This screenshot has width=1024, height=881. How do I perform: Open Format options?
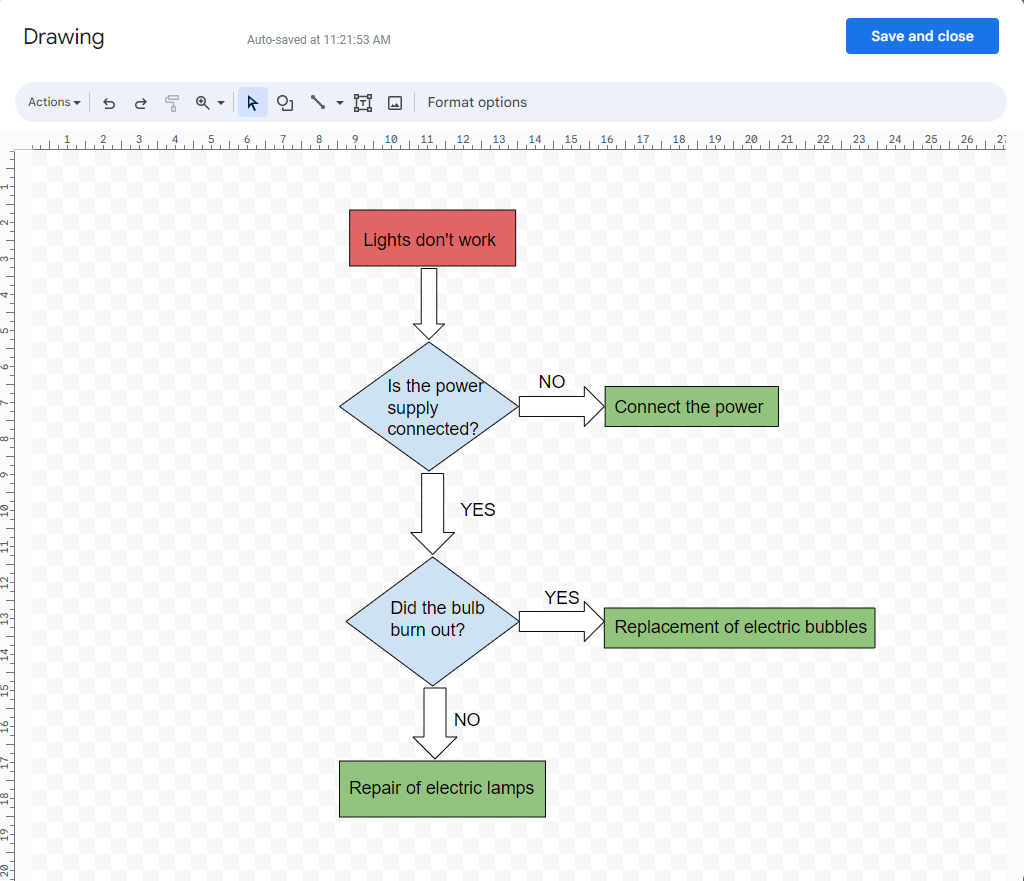tap(477, 102)
